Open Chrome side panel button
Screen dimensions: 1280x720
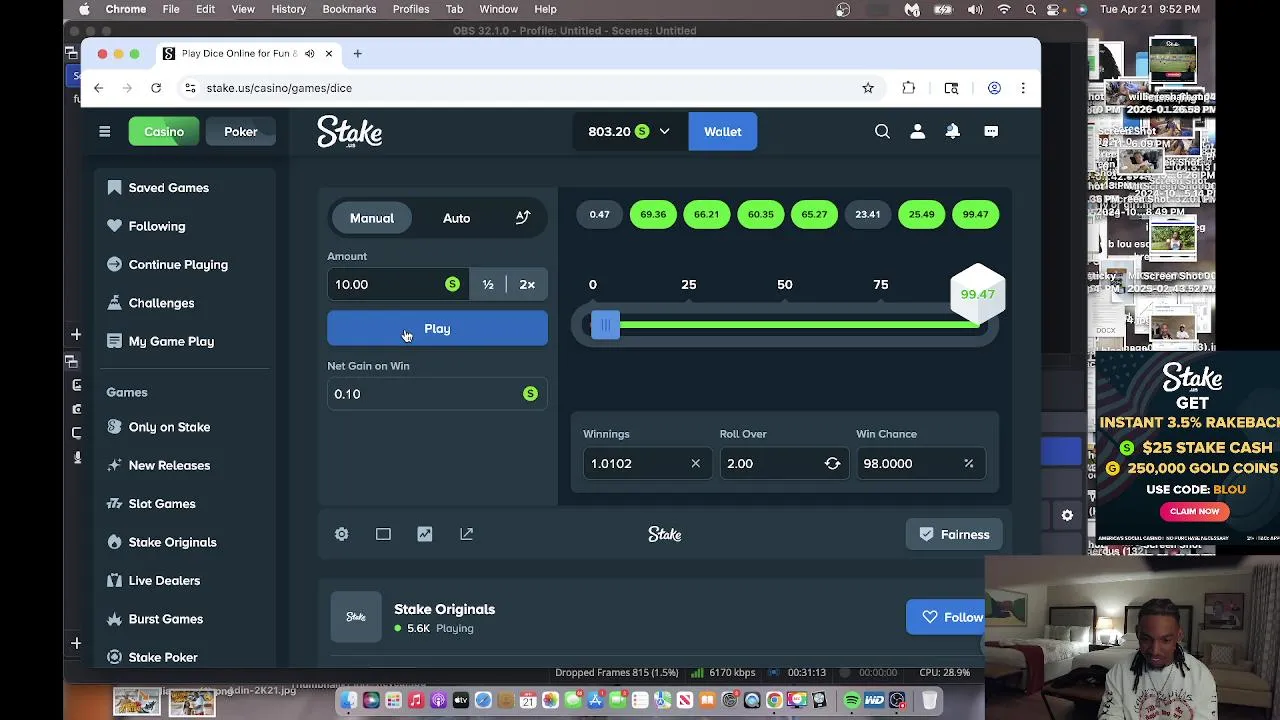[951, 88]
